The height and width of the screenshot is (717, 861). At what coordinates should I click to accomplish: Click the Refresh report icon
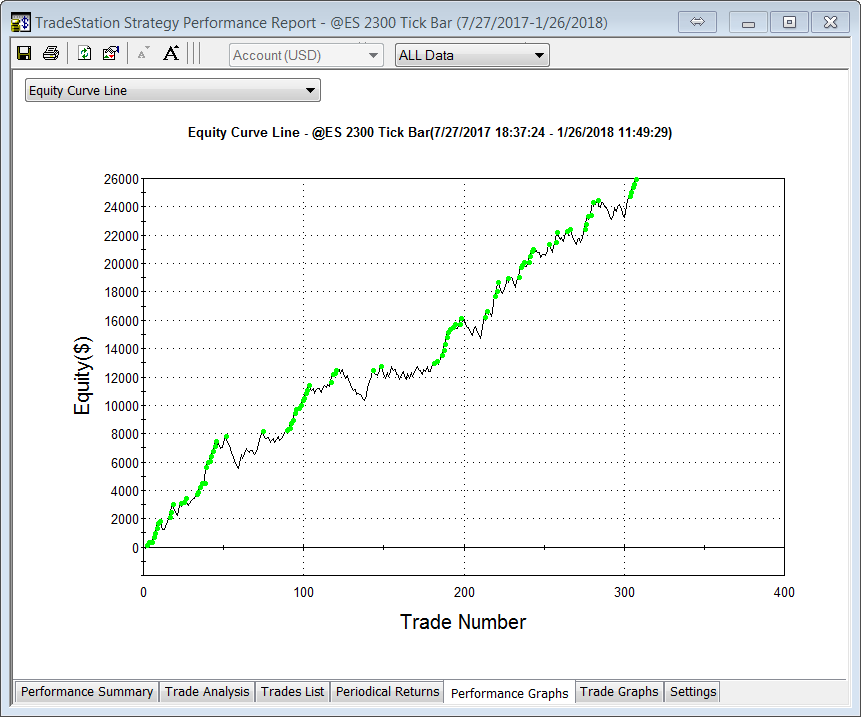85,54
